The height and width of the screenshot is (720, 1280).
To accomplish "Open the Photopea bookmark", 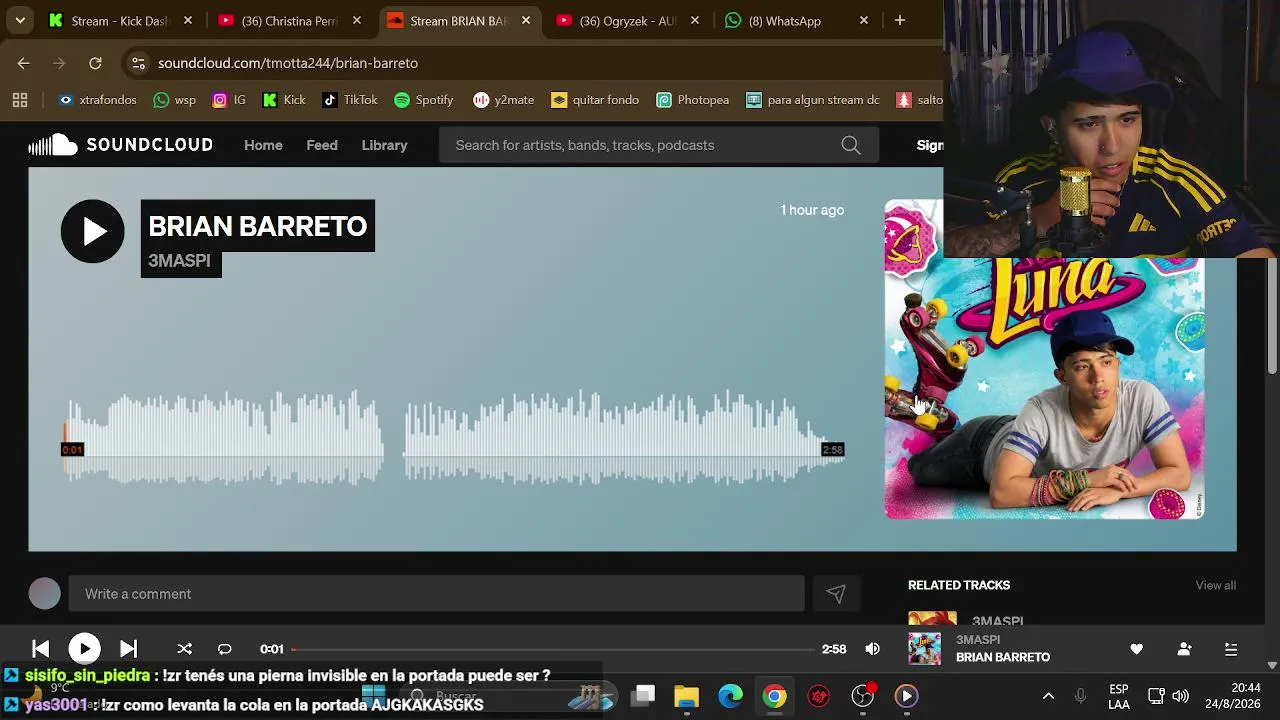I will [693, 100].
